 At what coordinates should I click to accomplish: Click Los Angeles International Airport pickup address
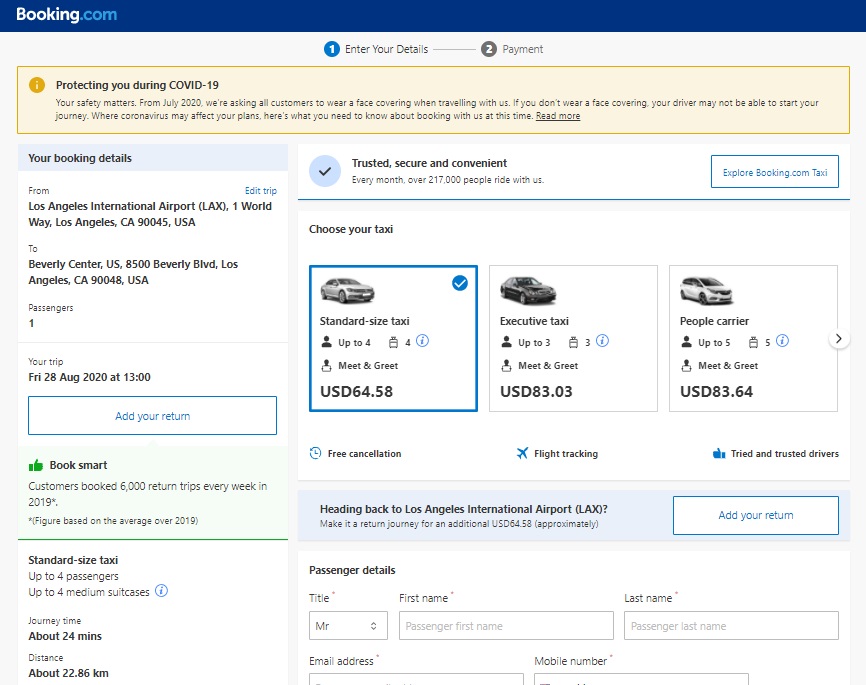coord(150,214)
